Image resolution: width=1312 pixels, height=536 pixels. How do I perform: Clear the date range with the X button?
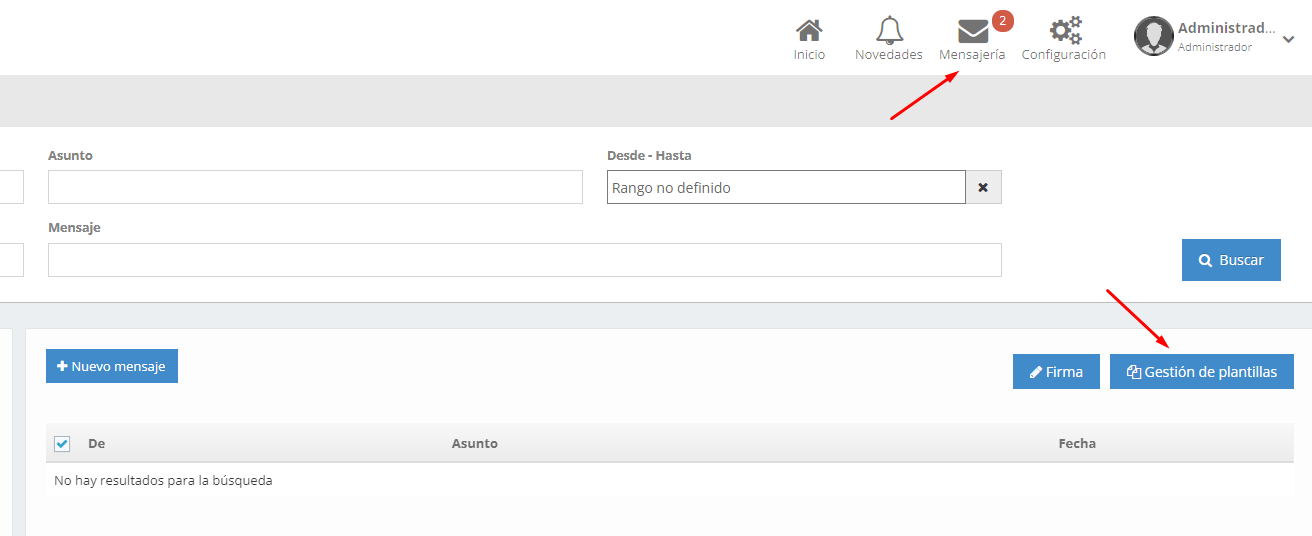(983, 187)
